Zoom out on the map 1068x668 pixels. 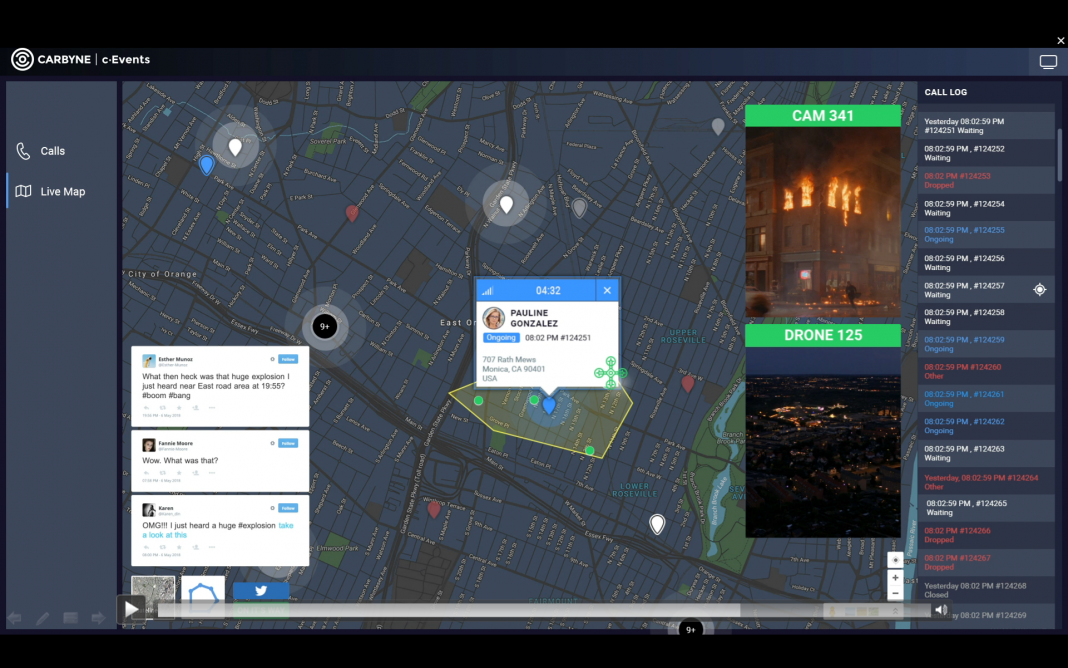[x=895, y=593]
